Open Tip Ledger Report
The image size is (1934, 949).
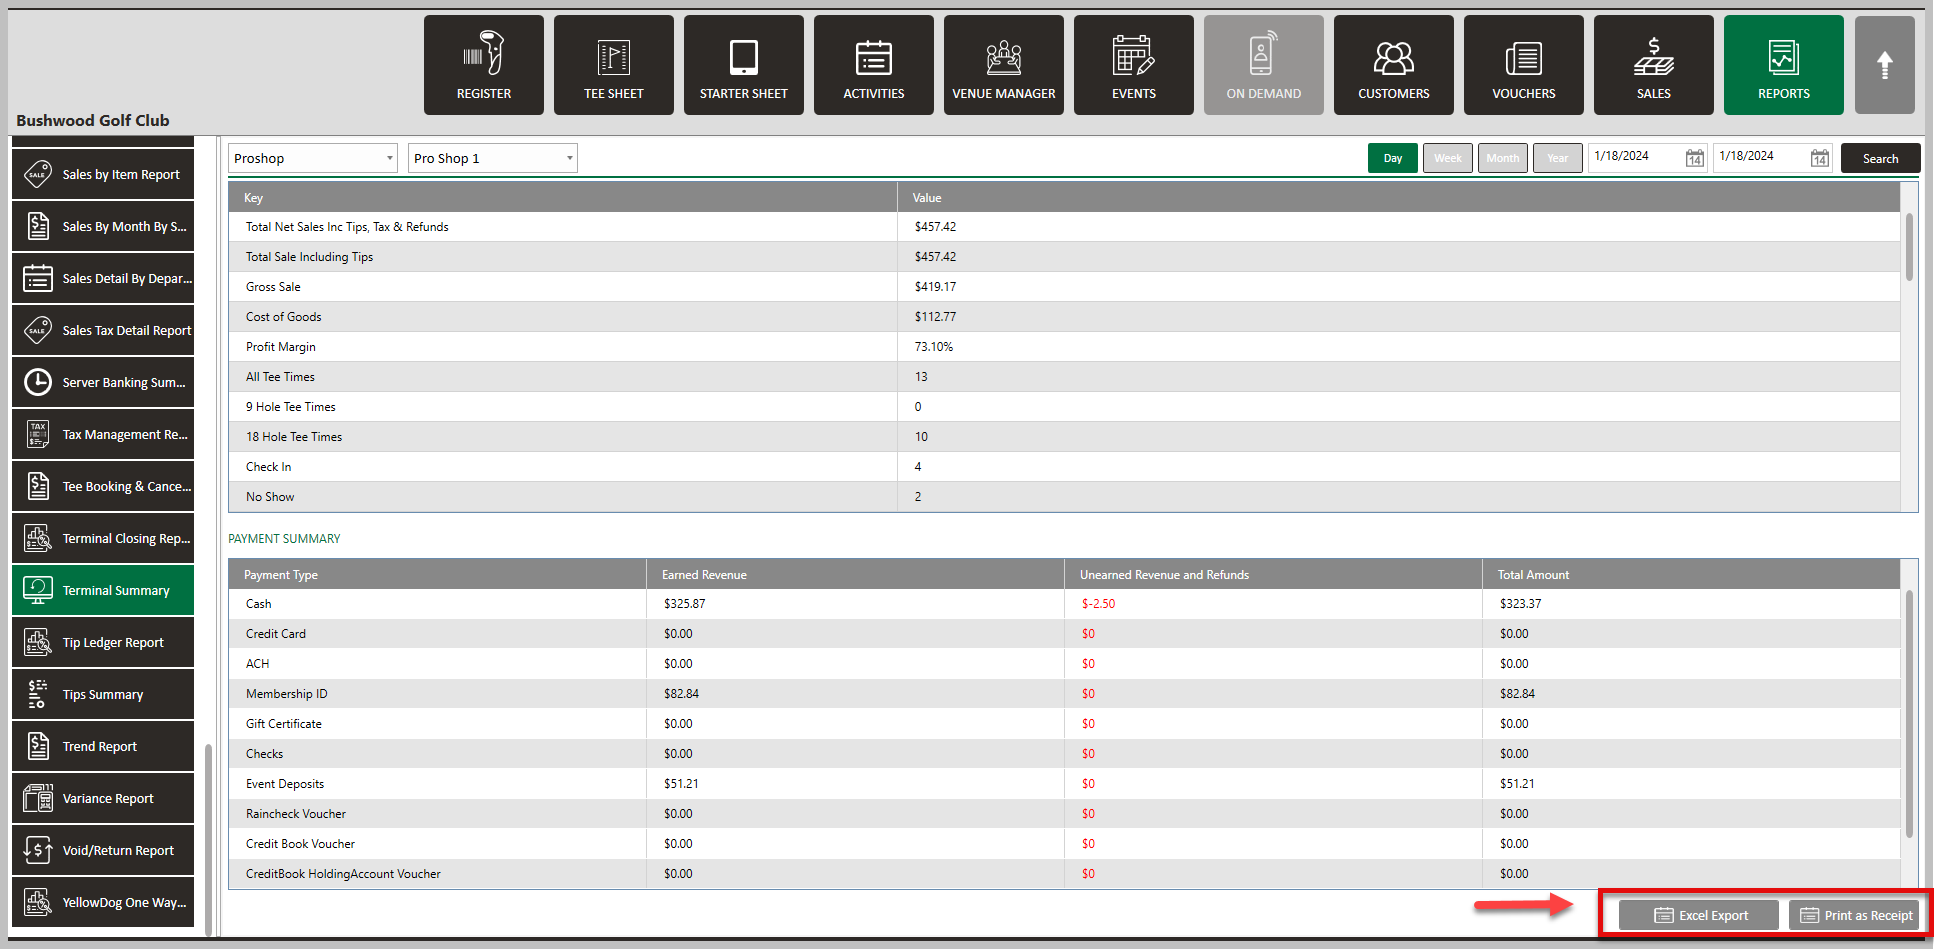coord(103,642)
